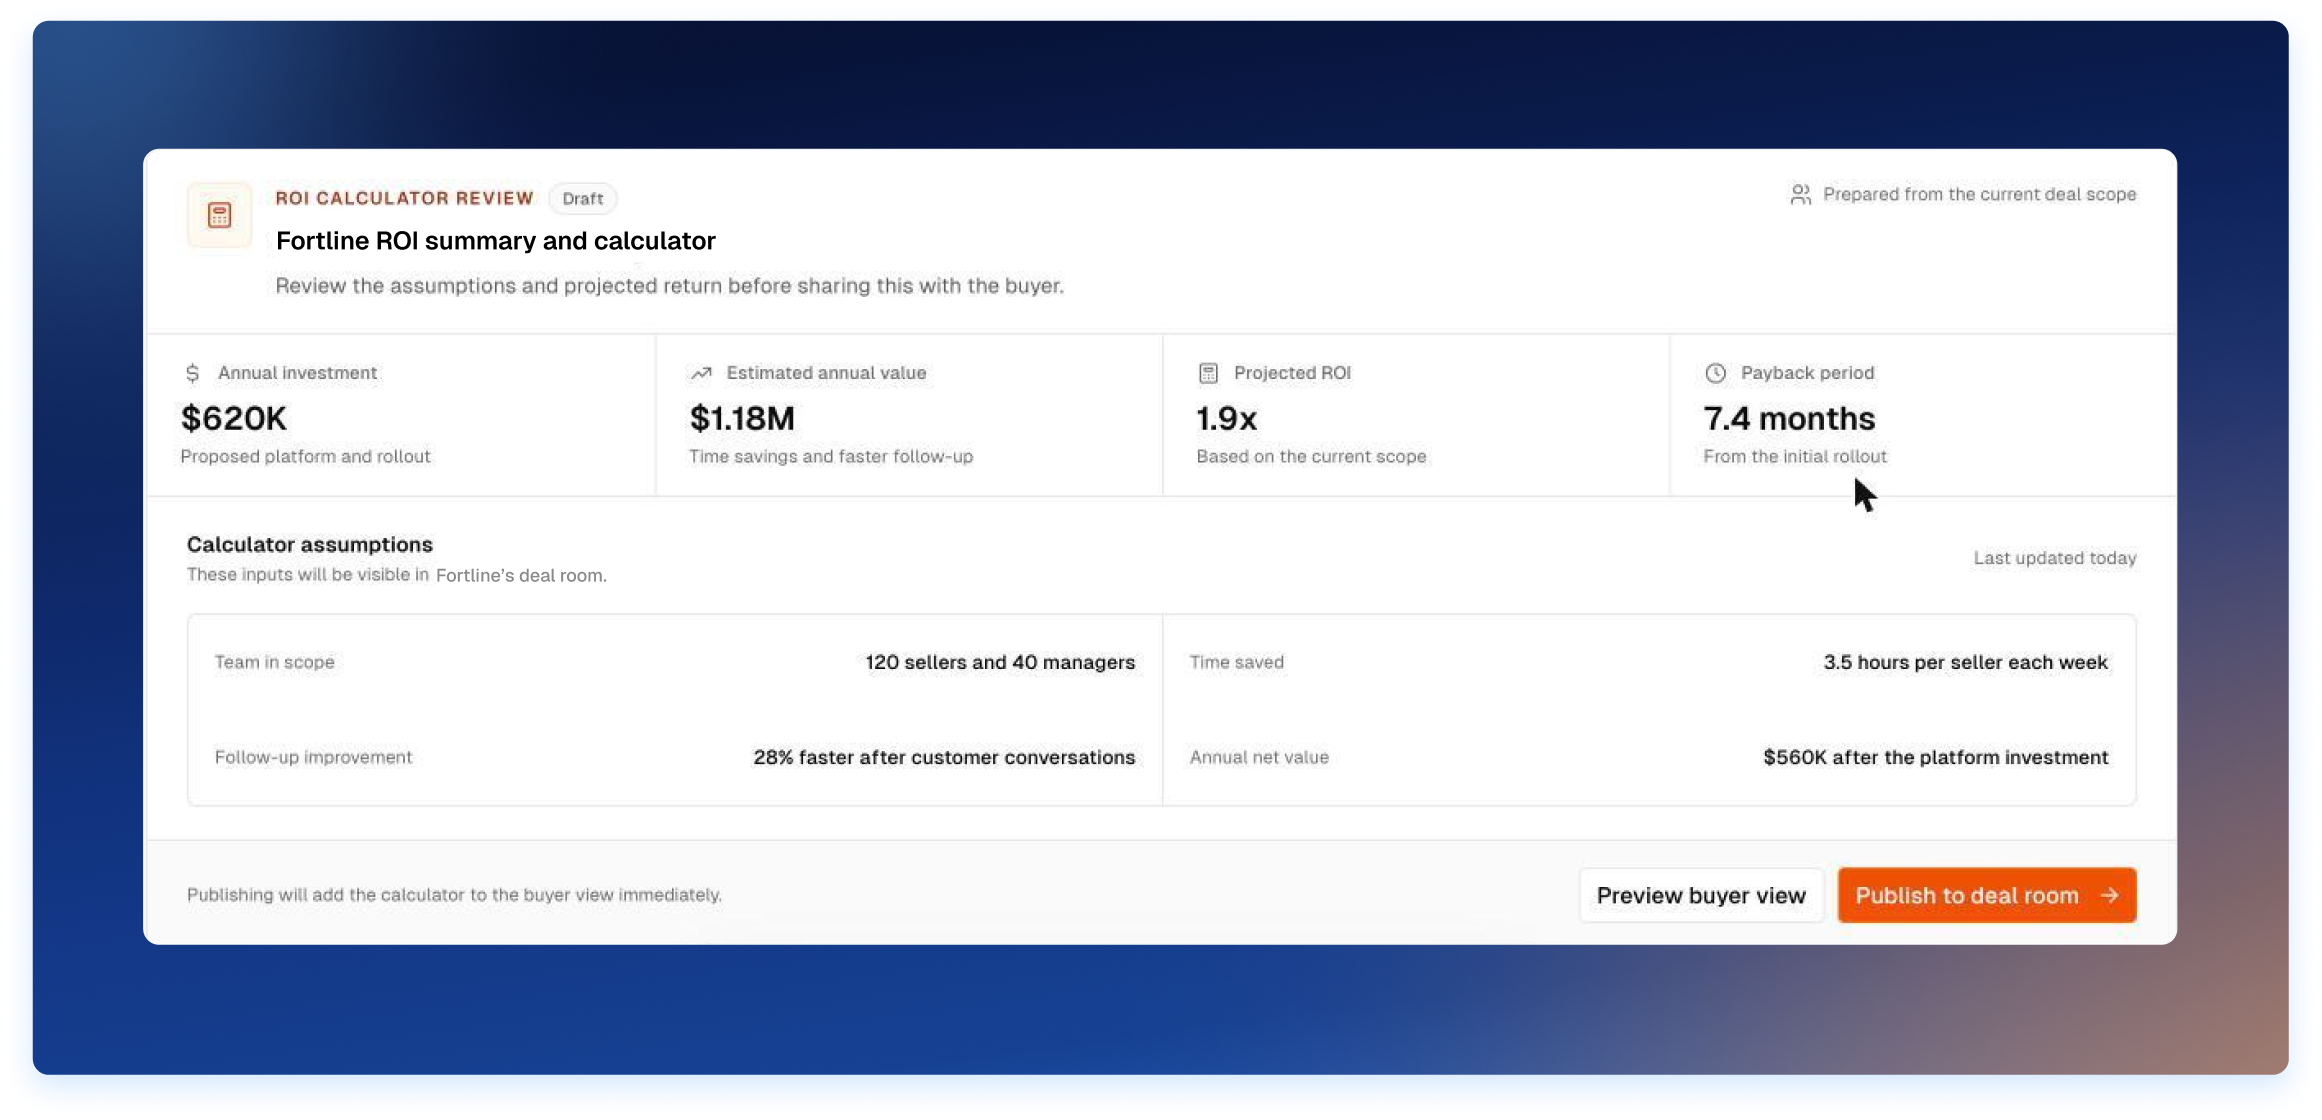This screenshot has height=1120, width=2322.
Task: Click the Team in scope label
Action: [x=274, y=662]
